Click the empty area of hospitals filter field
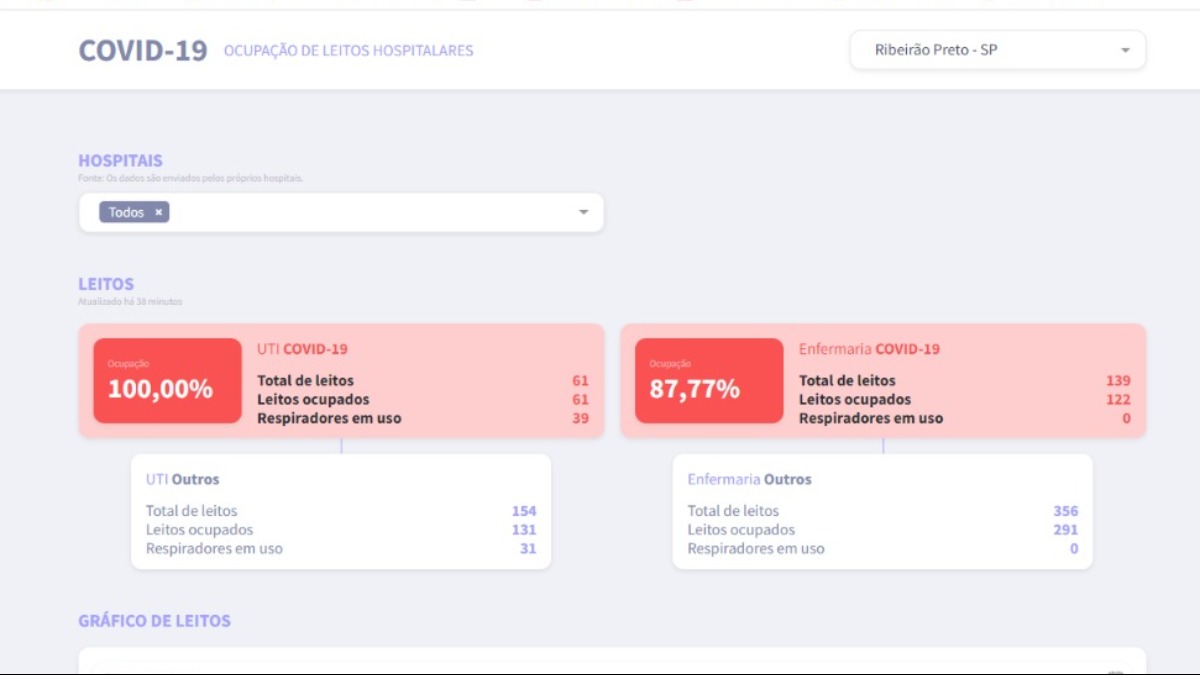1200x675 pixels. 370,212
